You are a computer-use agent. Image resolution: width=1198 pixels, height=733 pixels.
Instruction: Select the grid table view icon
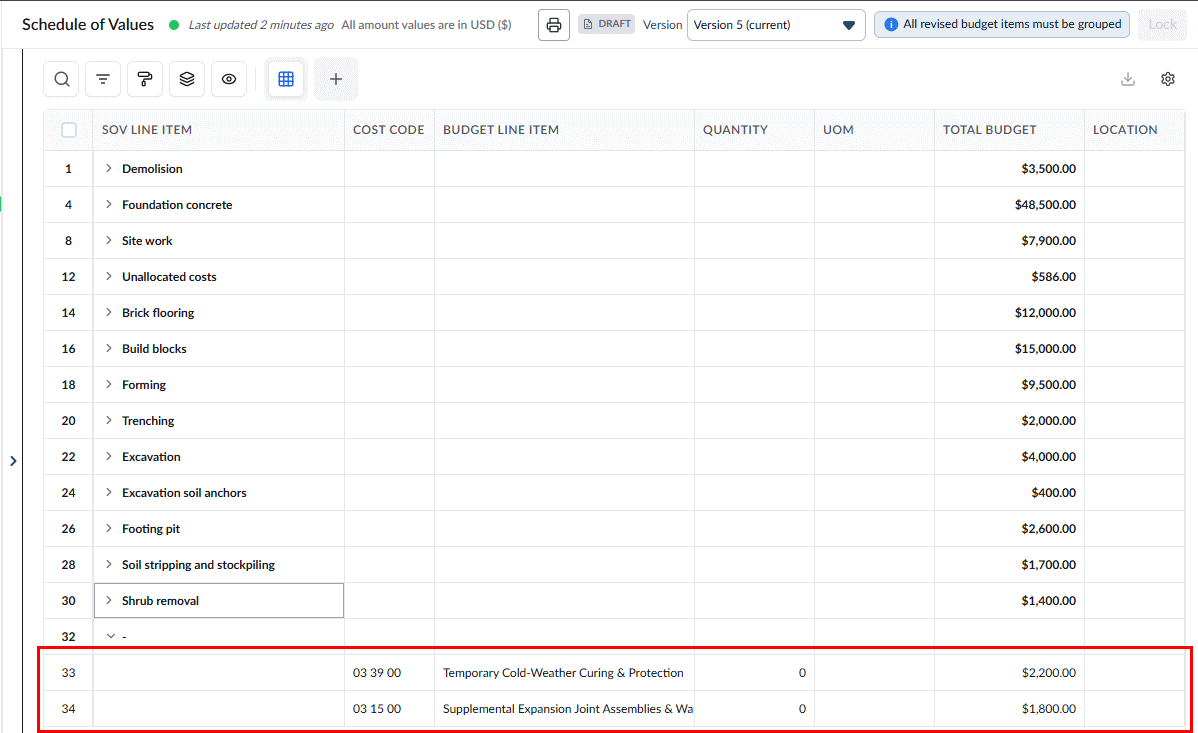[x=286, y=79]
